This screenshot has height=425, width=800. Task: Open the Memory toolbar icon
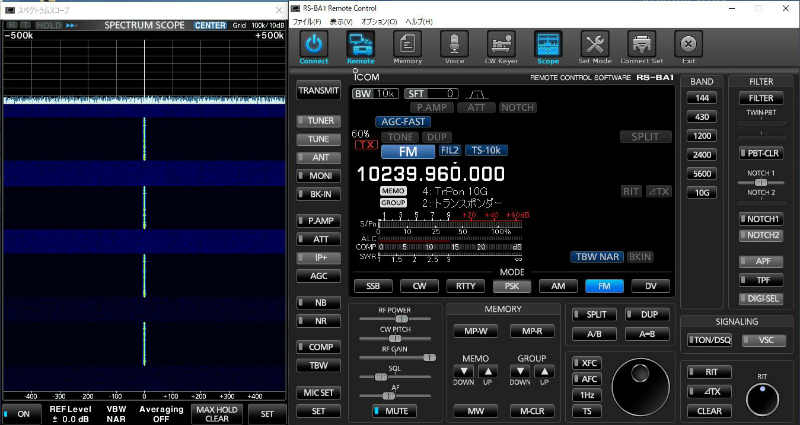click(x=407, y=44)
